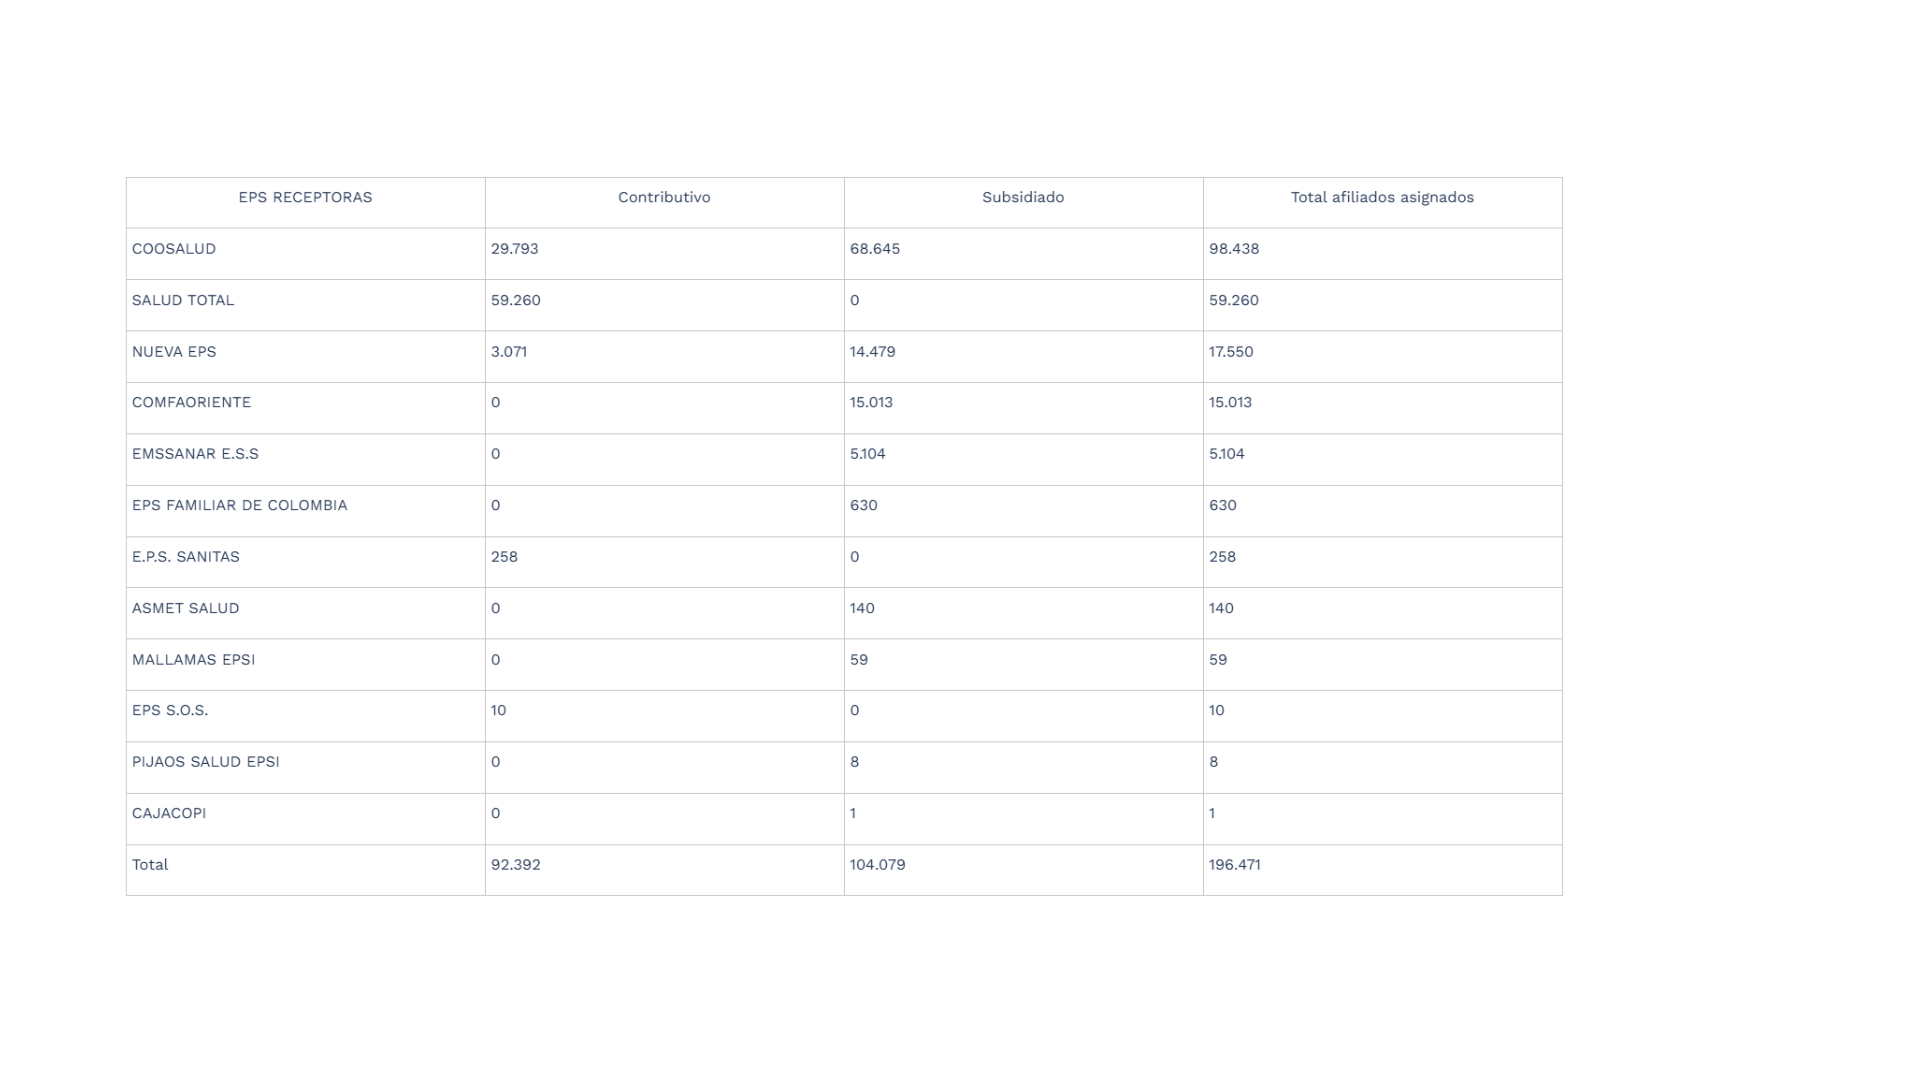Select the EPS S.O.S. row label
The image size is (1920, 1080).
(170, 711)
